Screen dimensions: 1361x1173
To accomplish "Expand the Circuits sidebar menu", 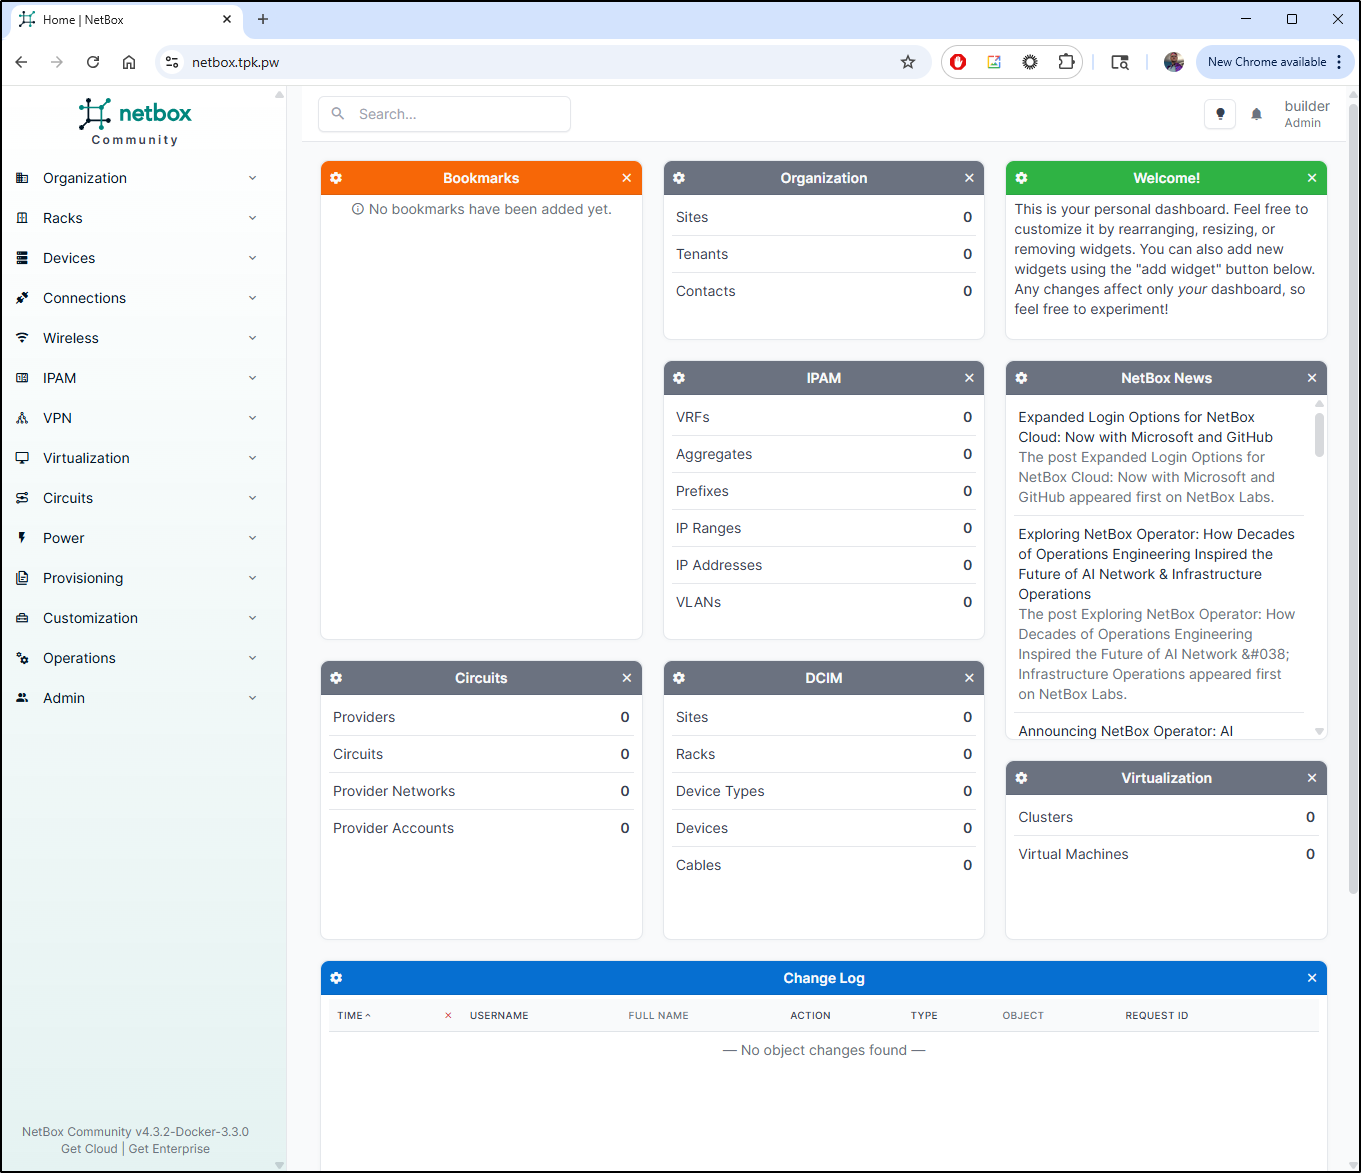I will pyautogui.click(x=136, y=498).
